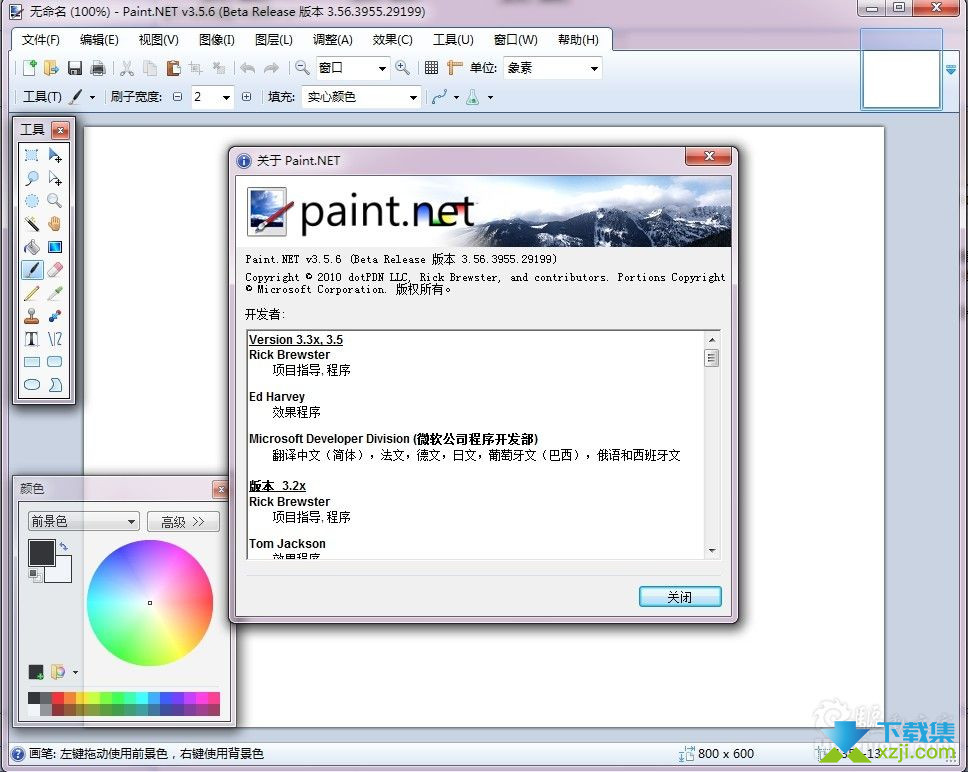Open the brush width dropdown
Viewport: 968px width, 772px height.
(x=226, y=98)
